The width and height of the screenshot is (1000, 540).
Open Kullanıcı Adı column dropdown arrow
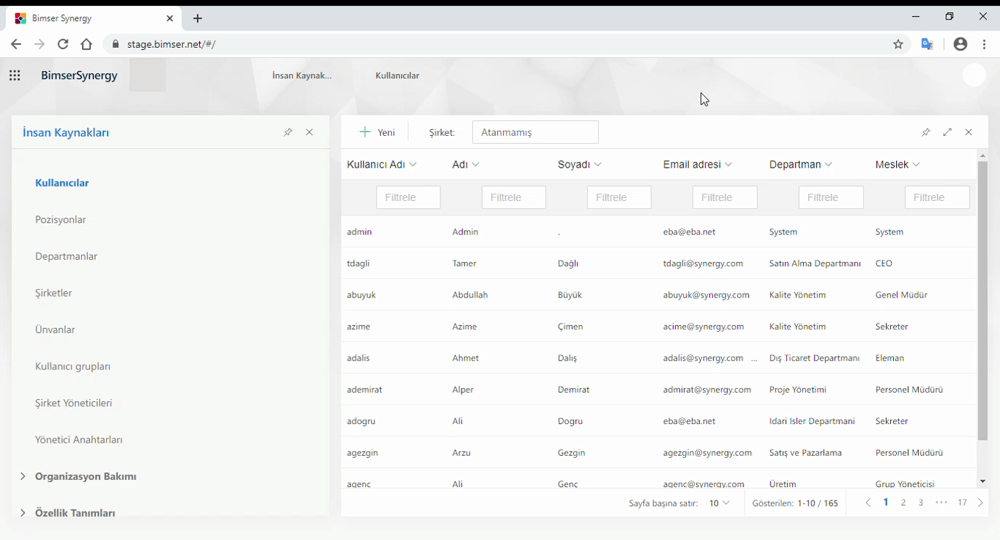pos(413,165)
